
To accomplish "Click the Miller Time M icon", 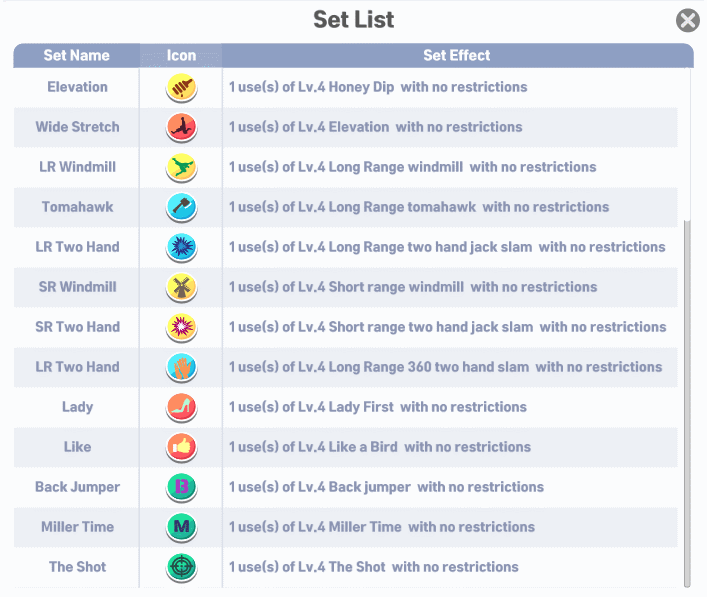I will 181,527.
